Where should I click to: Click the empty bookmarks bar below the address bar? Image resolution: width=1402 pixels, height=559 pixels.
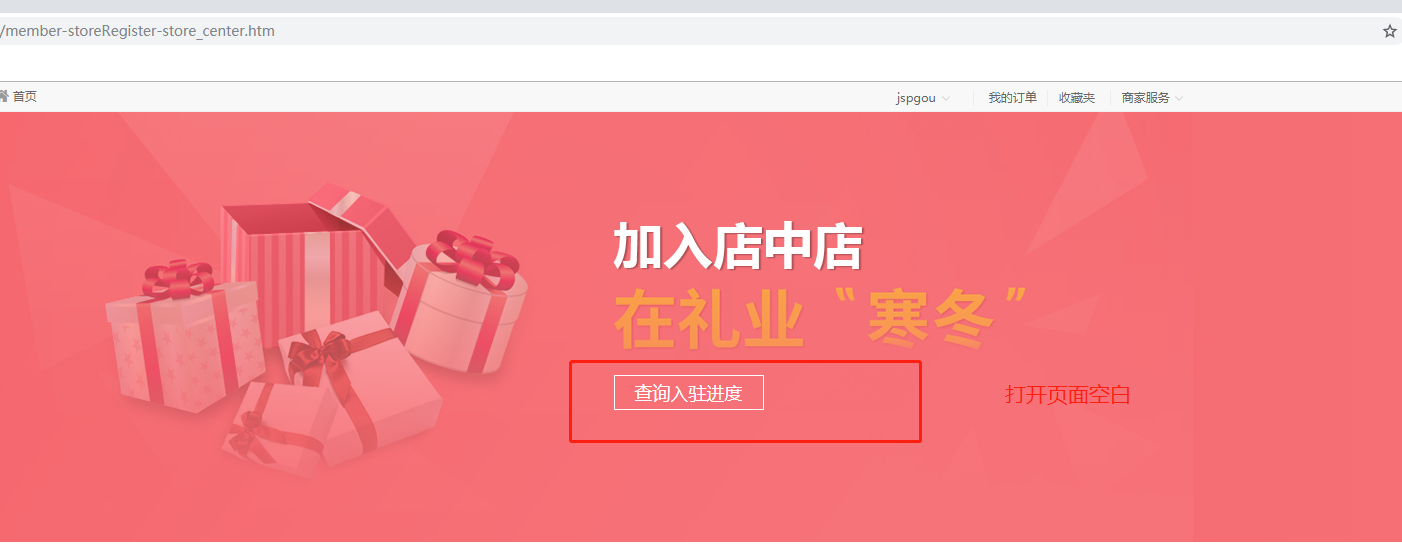[x=700, y=63]
